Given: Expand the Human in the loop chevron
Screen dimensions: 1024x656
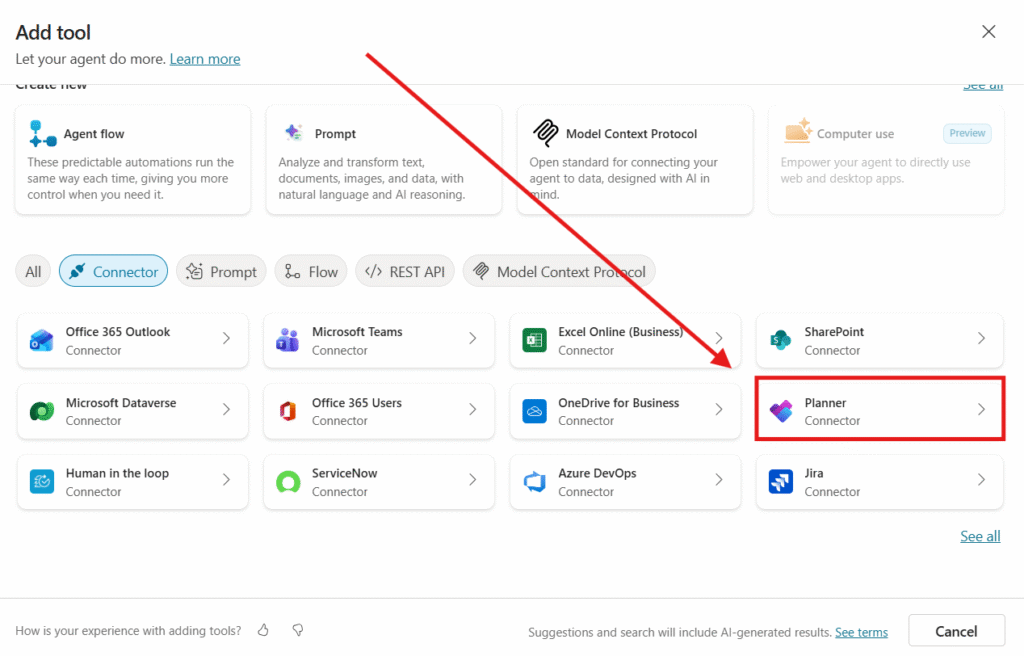Looking at the screenshot, I should click(x=227, y=481).
